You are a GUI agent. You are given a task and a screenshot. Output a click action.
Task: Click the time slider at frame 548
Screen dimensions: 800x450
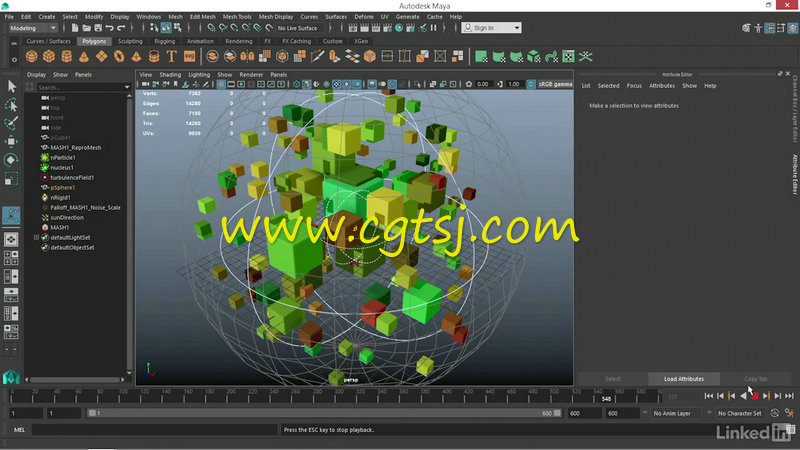[x=606, y=396]
